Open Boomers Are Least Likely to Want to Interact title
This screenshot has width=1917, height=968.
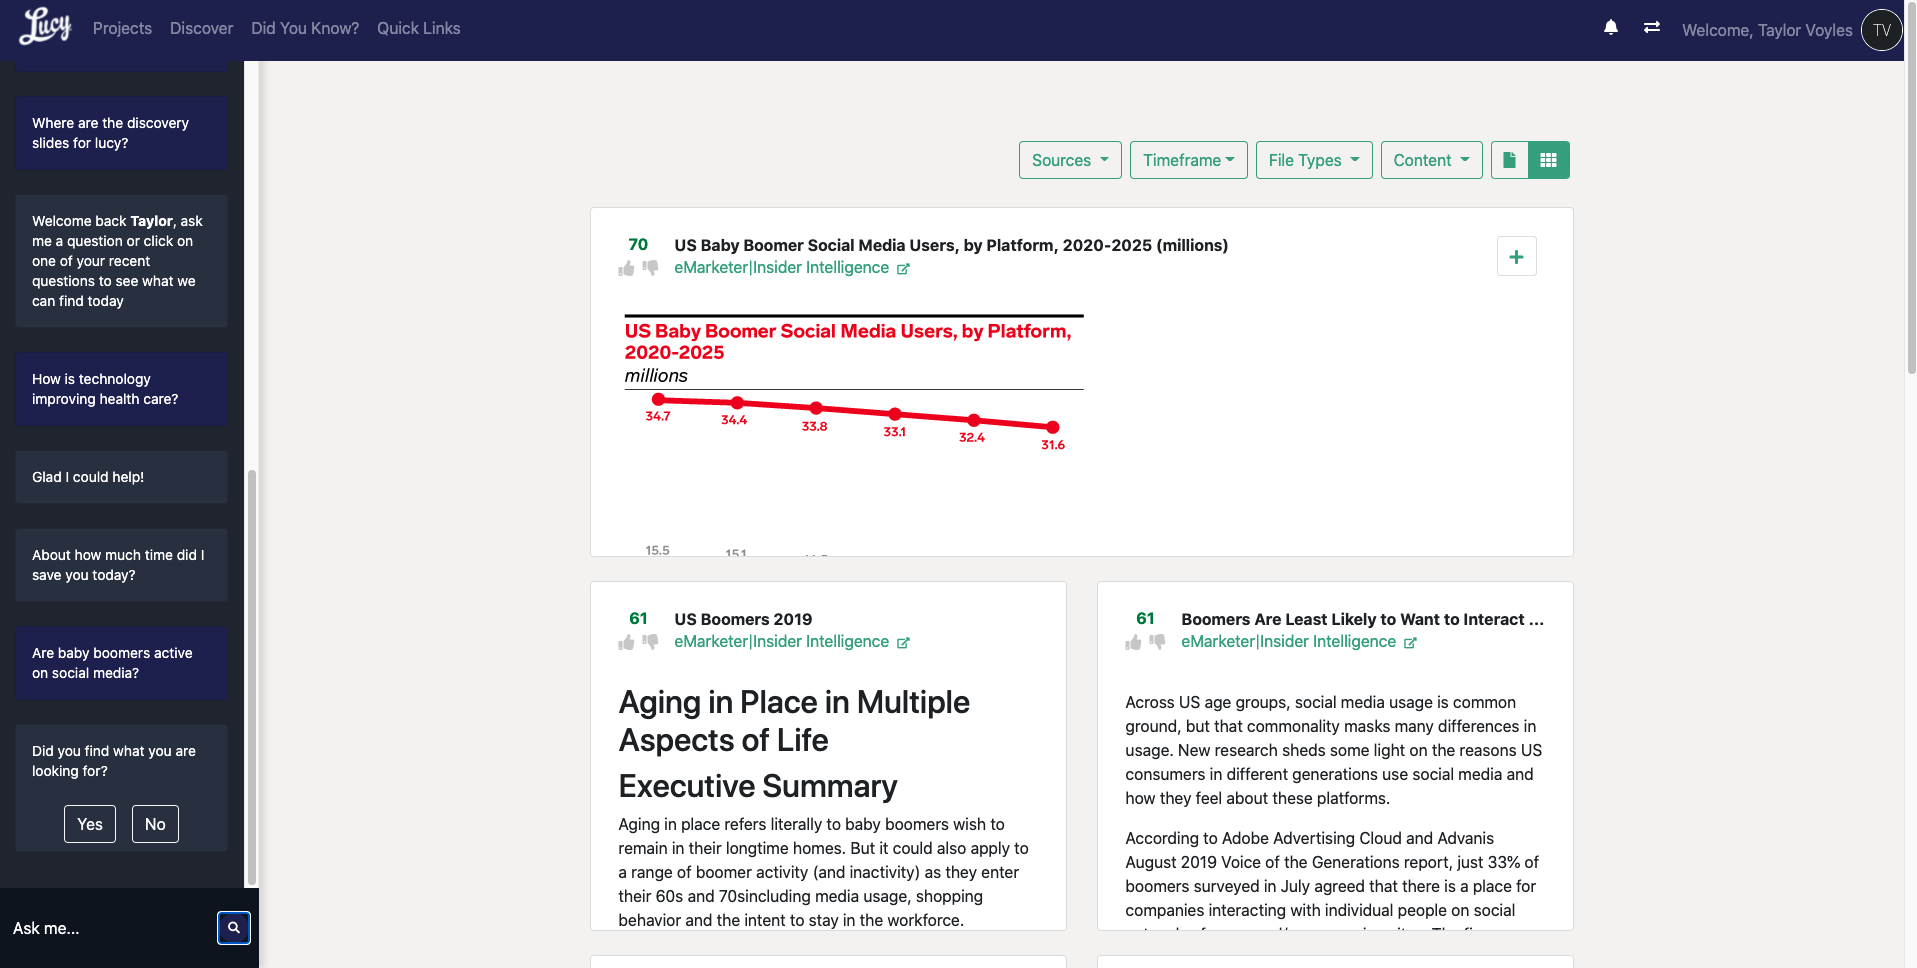1362,619
